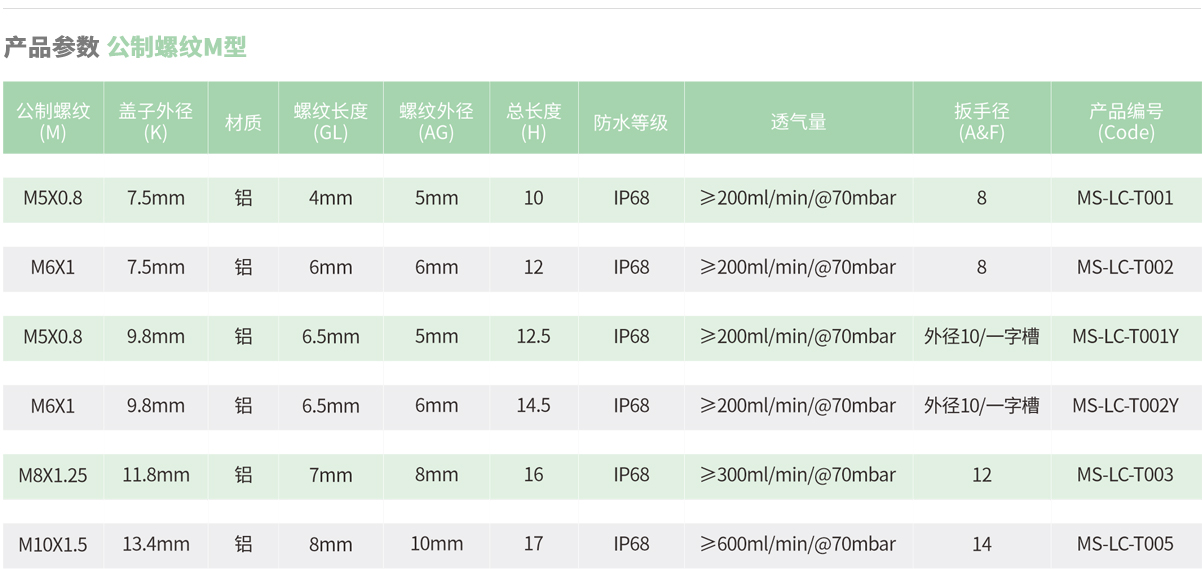Viewport: 1202px width, 569px height.
Task: Select the 产品编号 (Code) column header
Action: (1125, 121)
